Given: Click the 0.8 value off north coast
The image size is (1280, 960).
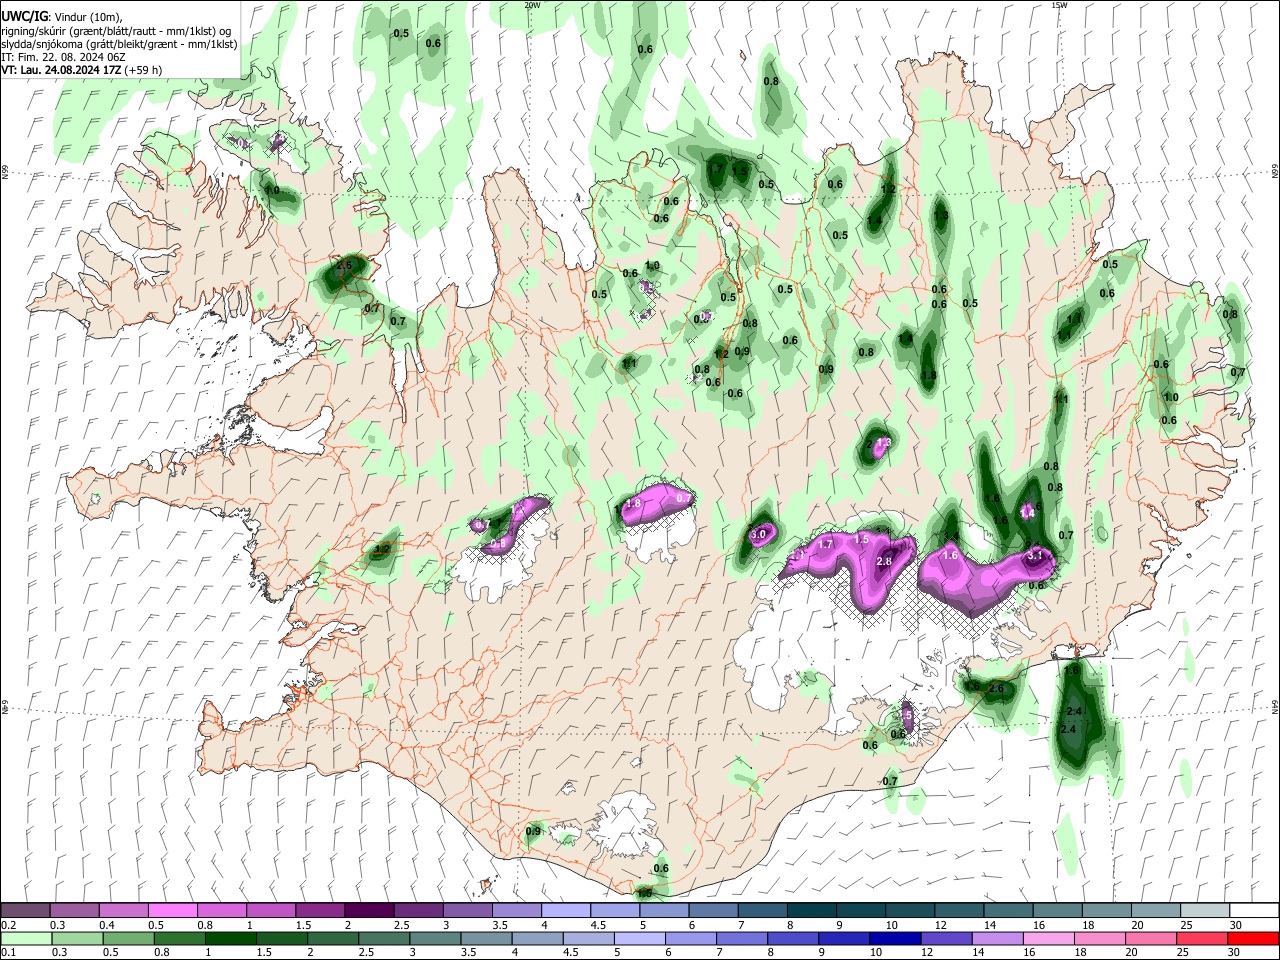Looking at the screenshot, I should tap(771, 82).
